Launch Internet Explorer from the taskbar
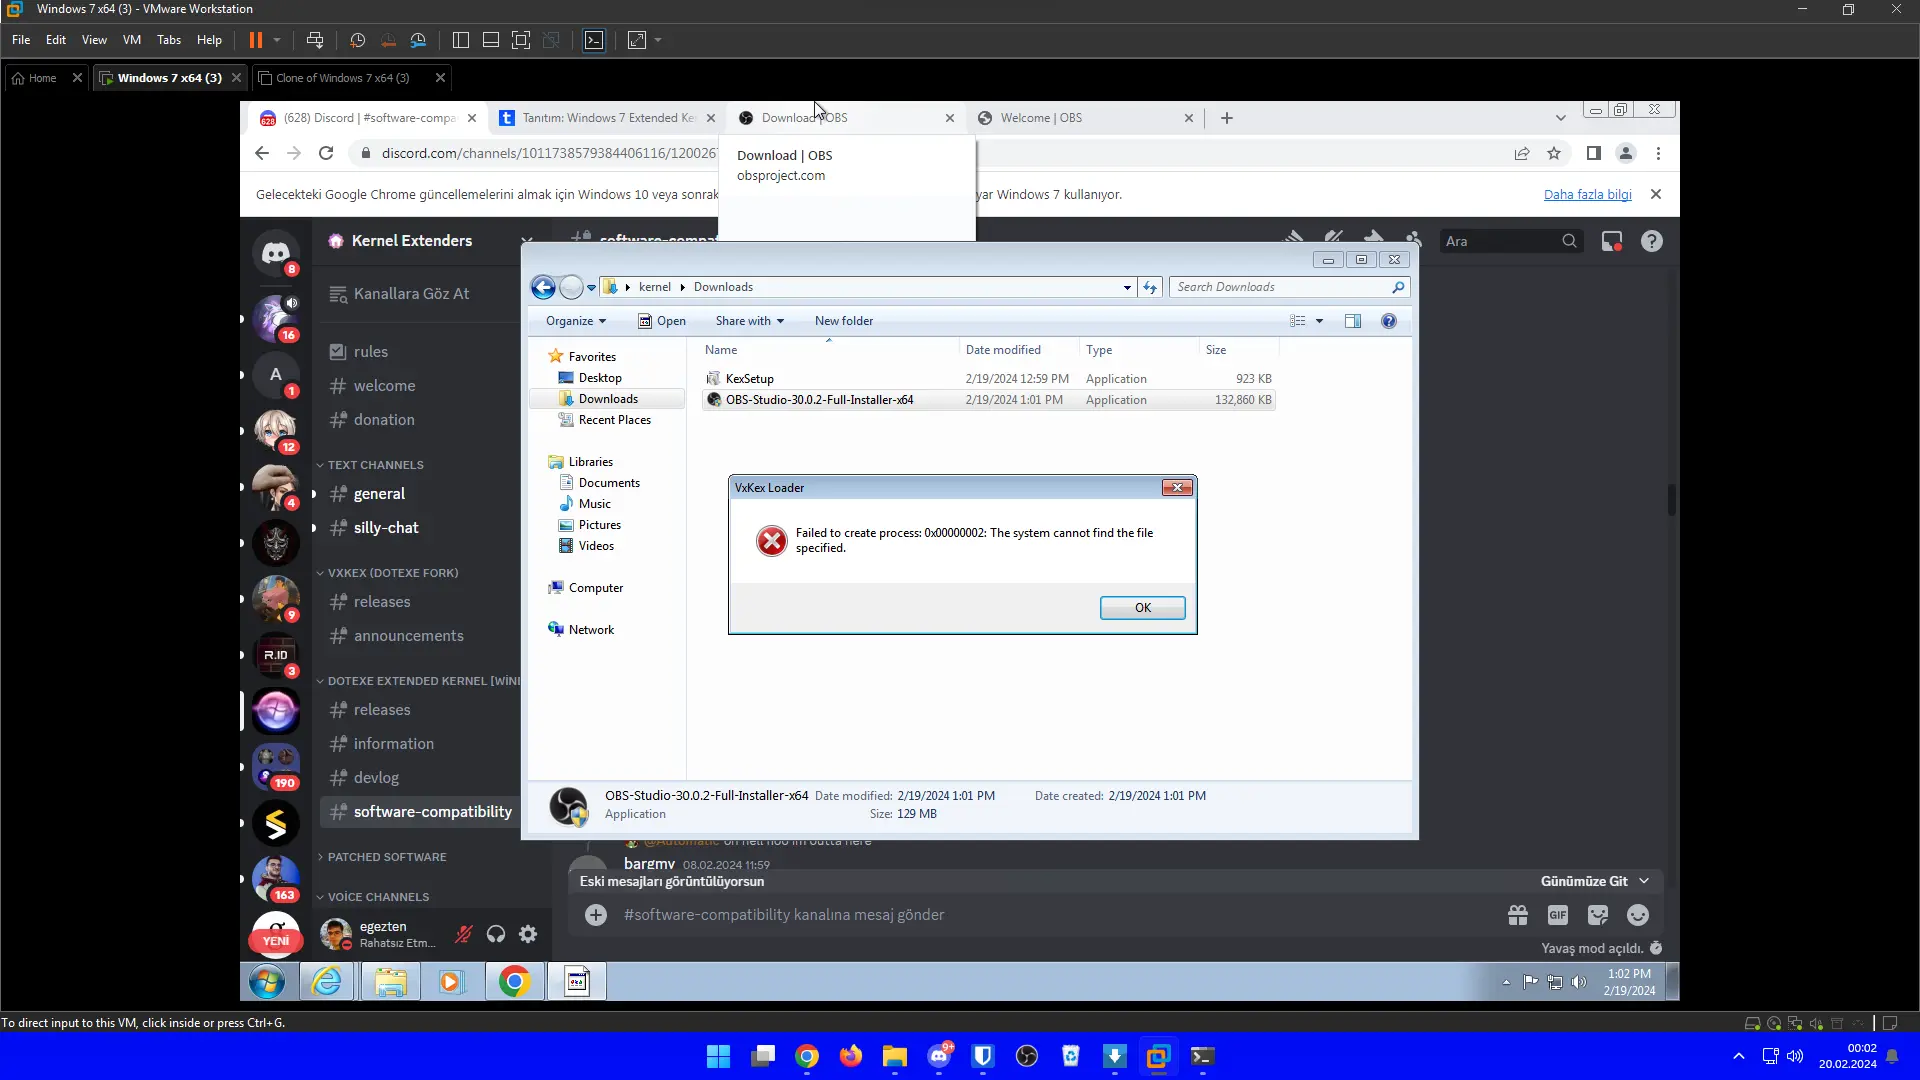The height and width of the screenshot is (1080, 1920). (x=327, y=982)
